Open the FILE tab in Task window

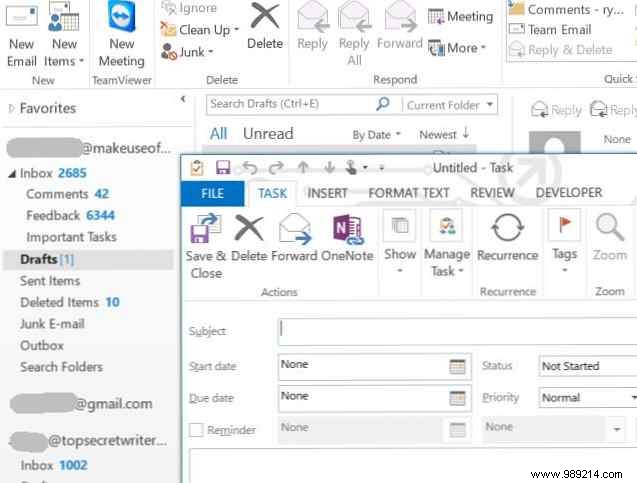212,193
